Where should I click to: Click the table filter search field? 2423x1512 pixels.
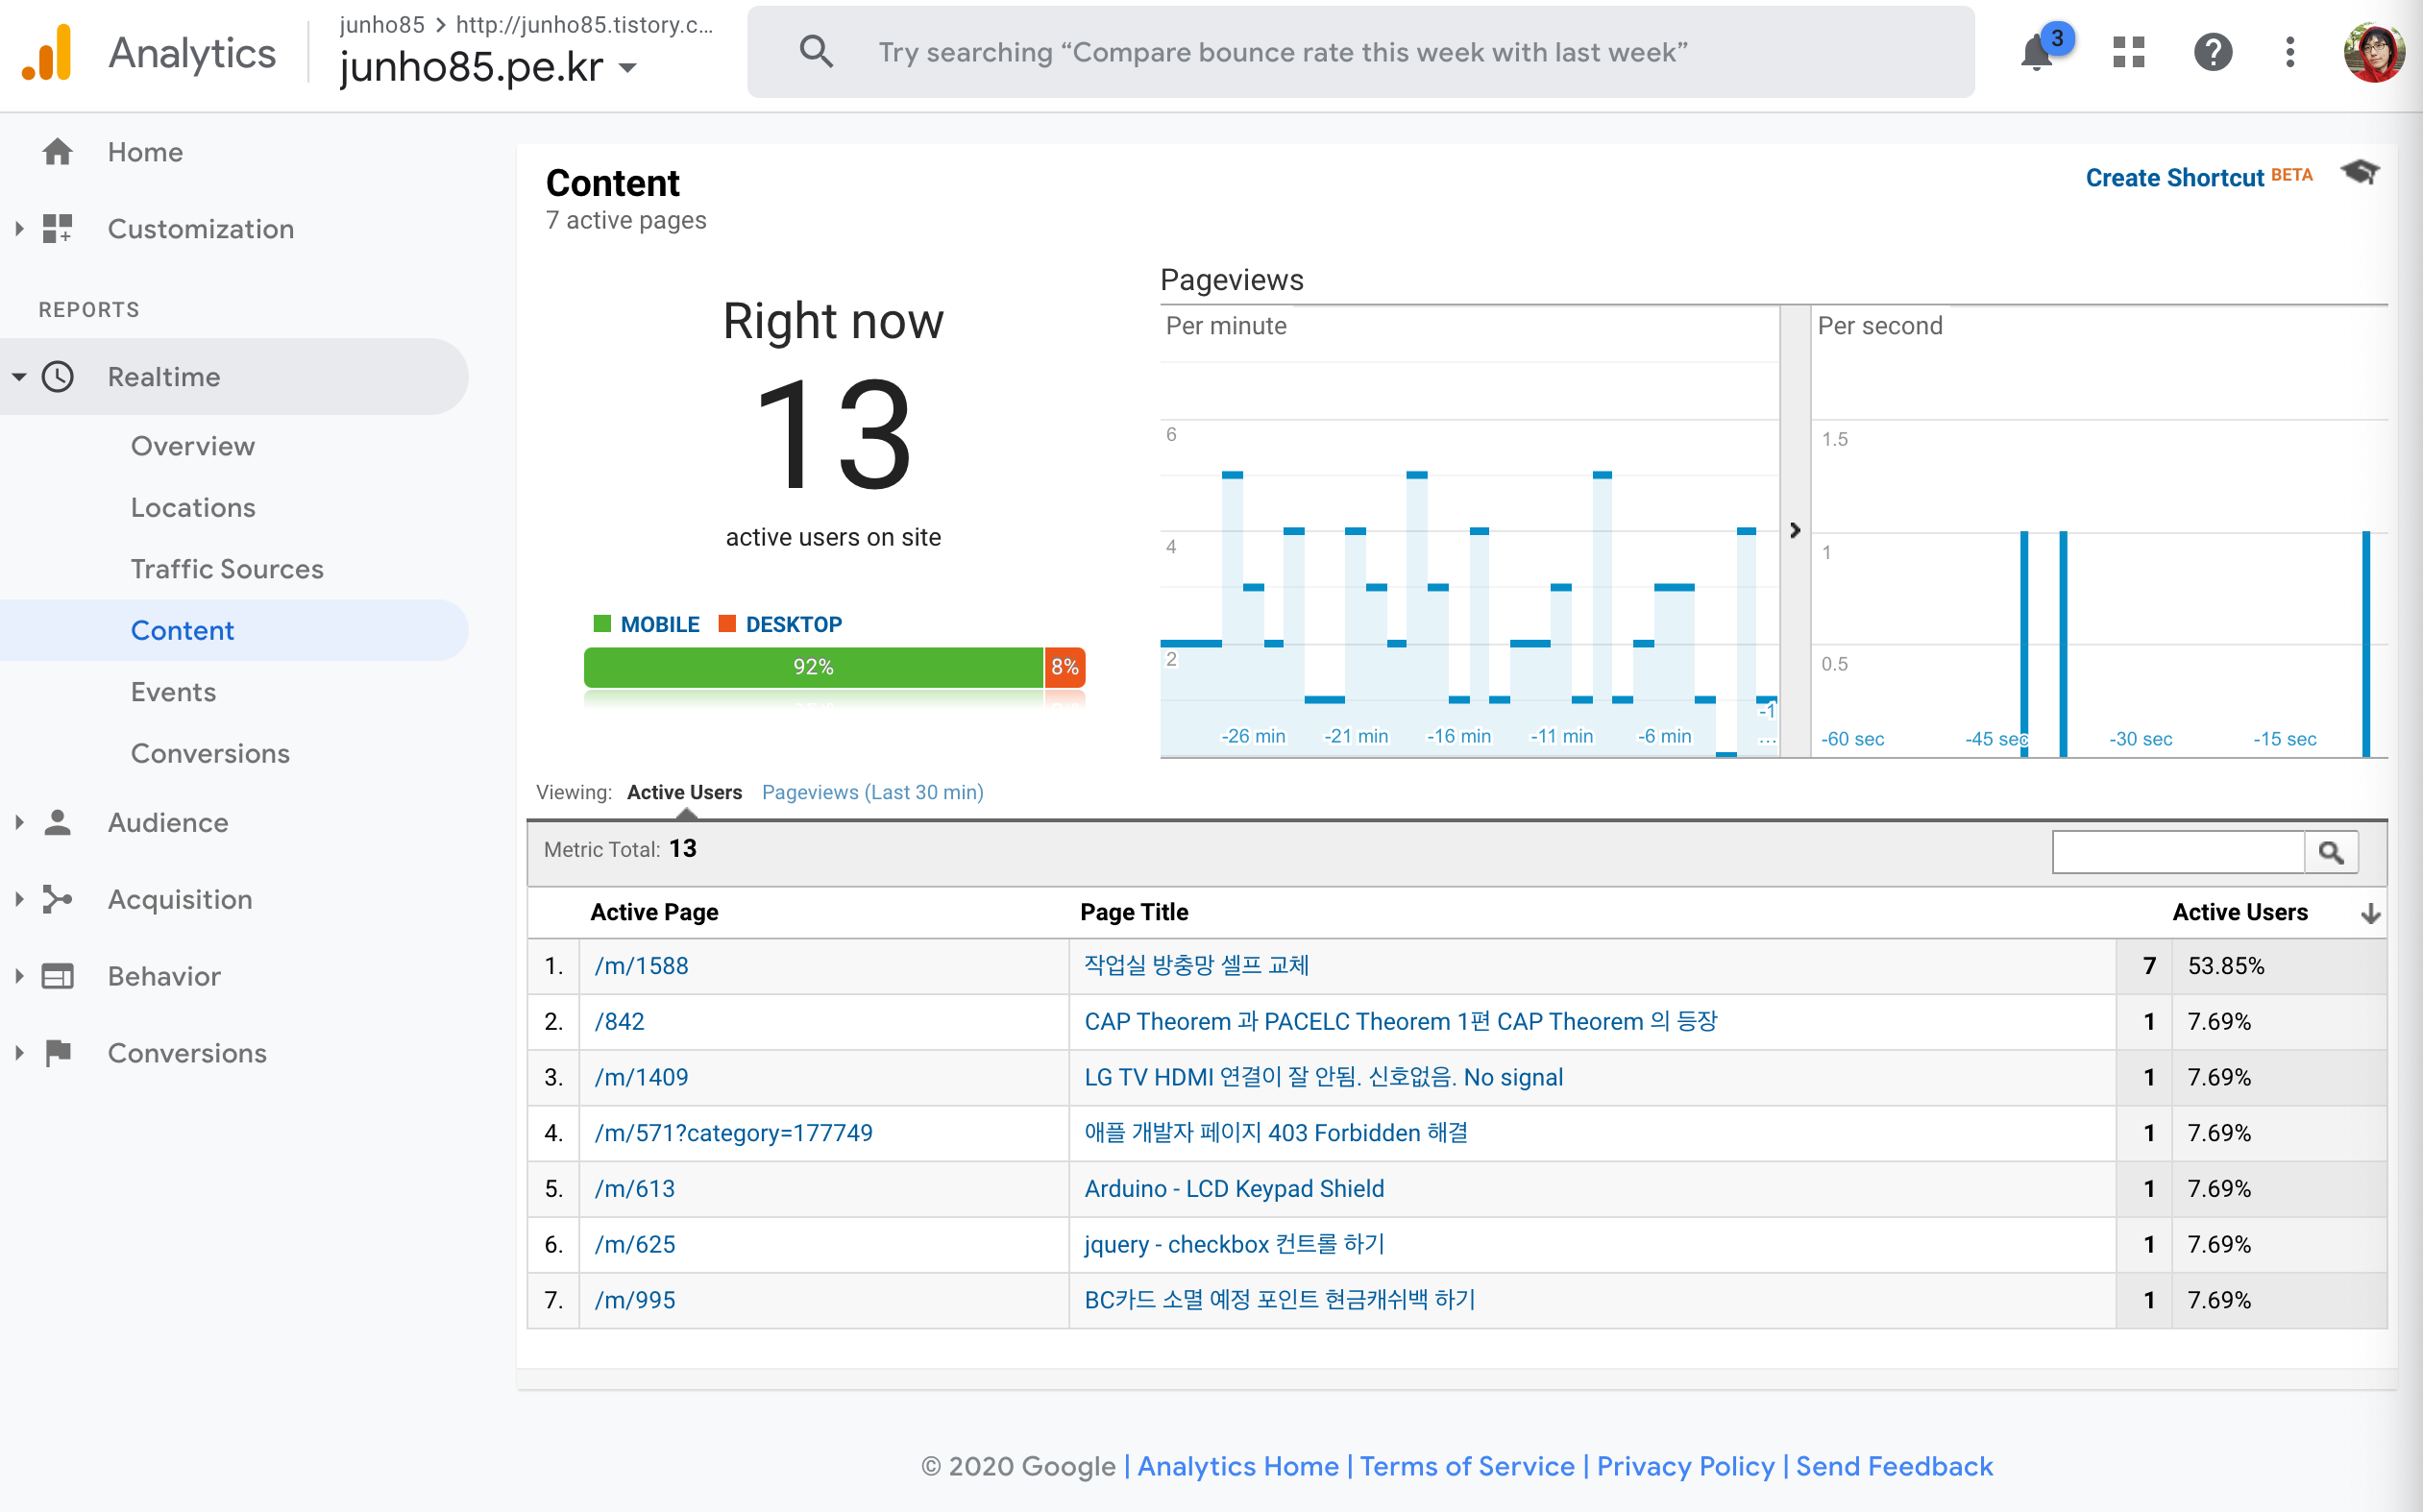[2177, 852]
